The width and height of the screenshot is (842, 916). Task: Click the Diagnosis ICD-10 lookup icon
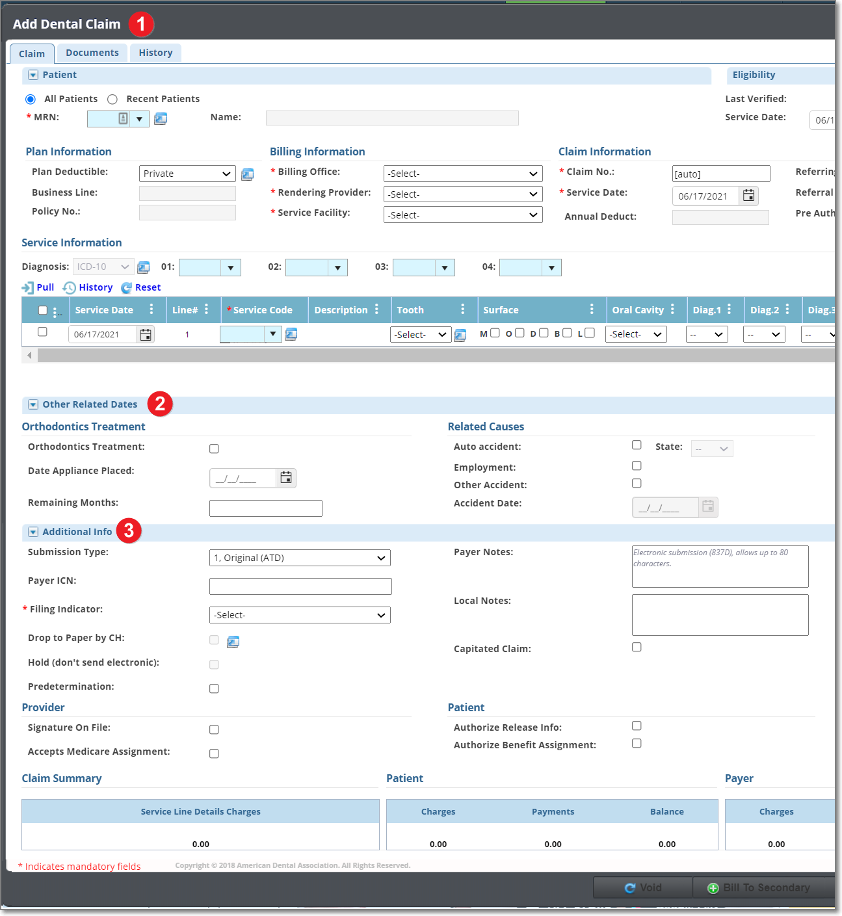pyautogui.click(x=143, y=267)
